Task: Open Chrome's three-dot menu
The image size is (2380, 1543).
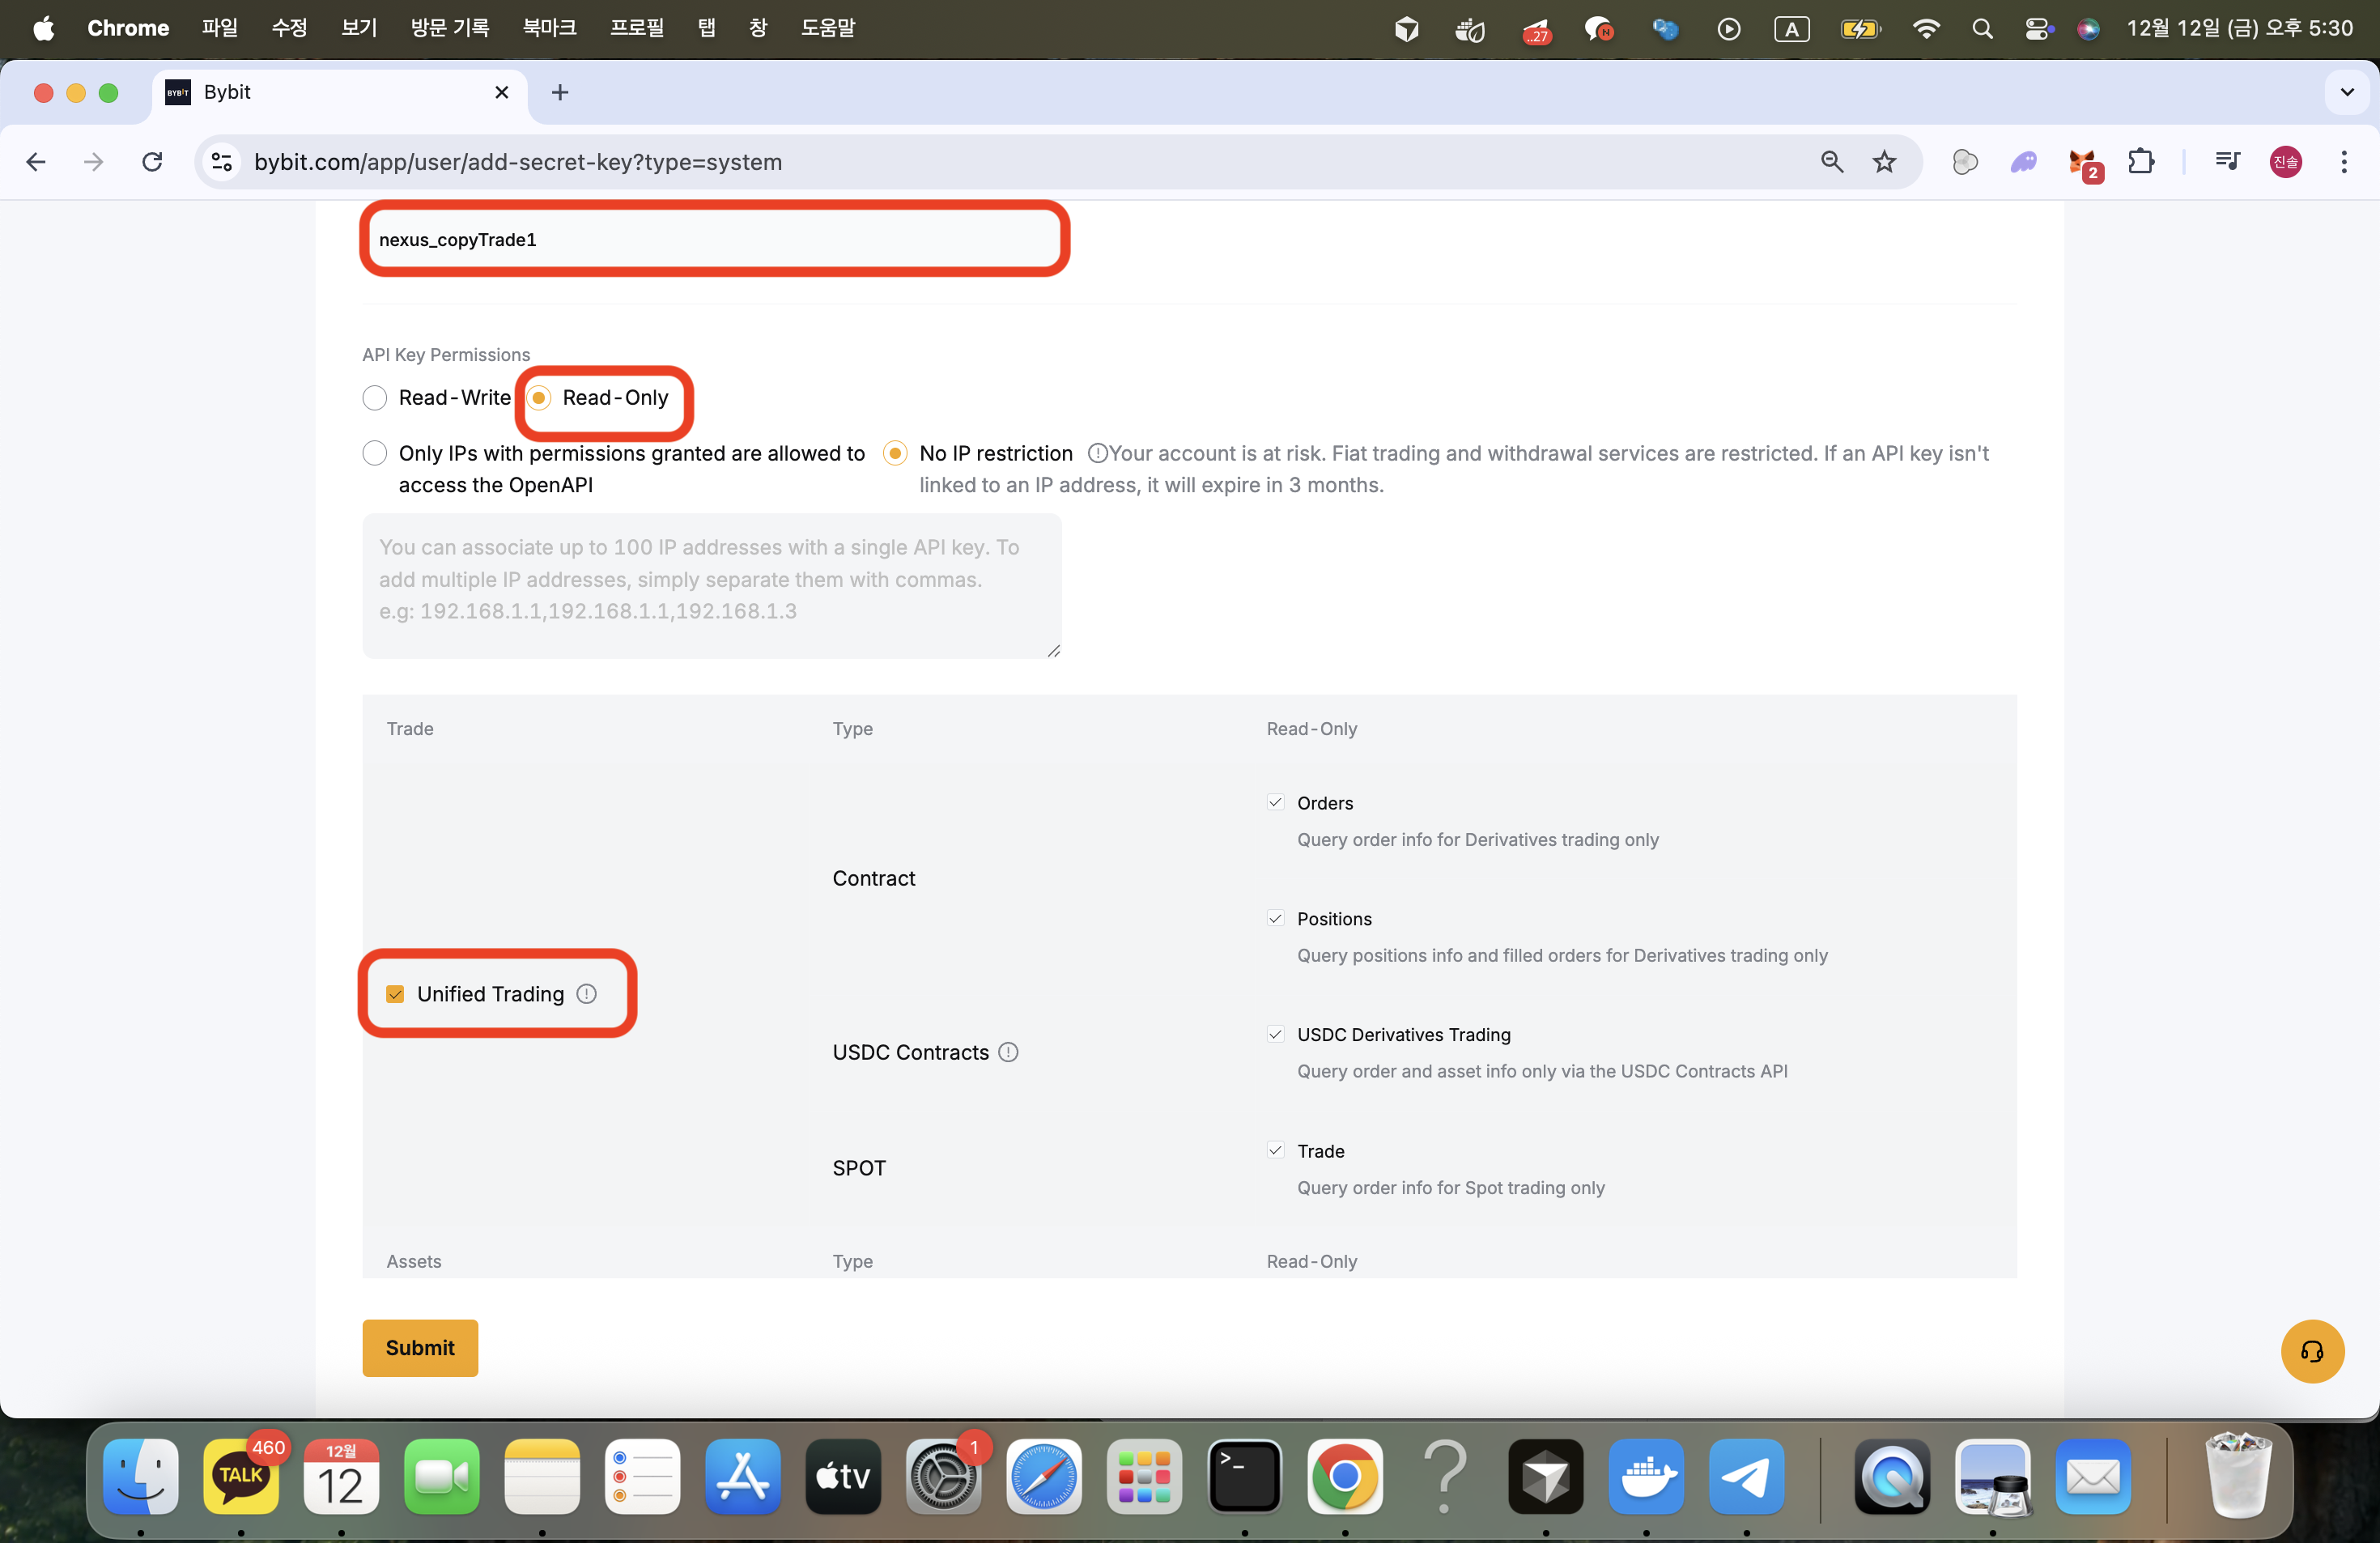Action: coord(2344,162)
